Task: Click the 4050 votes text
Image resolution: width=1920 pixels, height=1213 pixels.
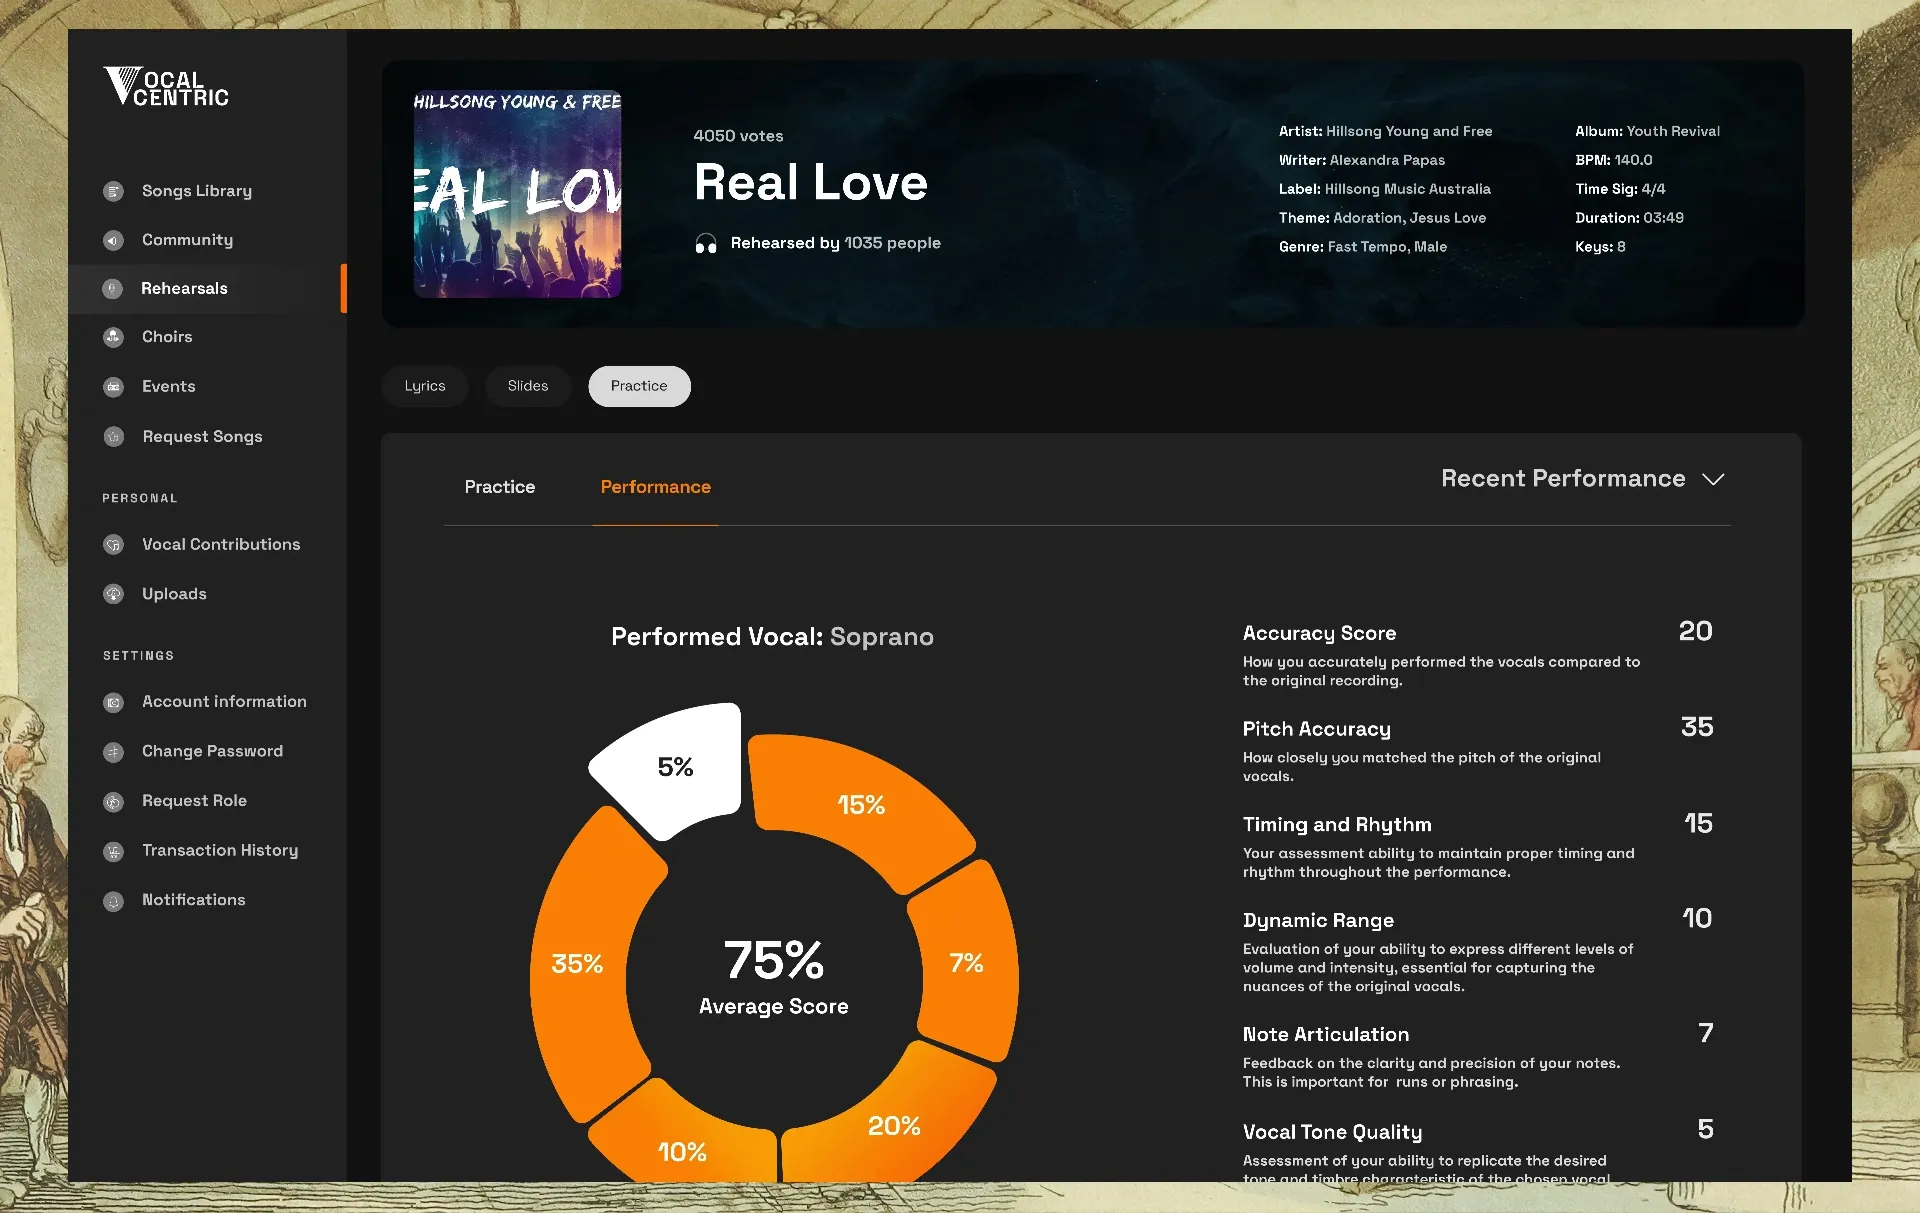Action: pos(738,136)
